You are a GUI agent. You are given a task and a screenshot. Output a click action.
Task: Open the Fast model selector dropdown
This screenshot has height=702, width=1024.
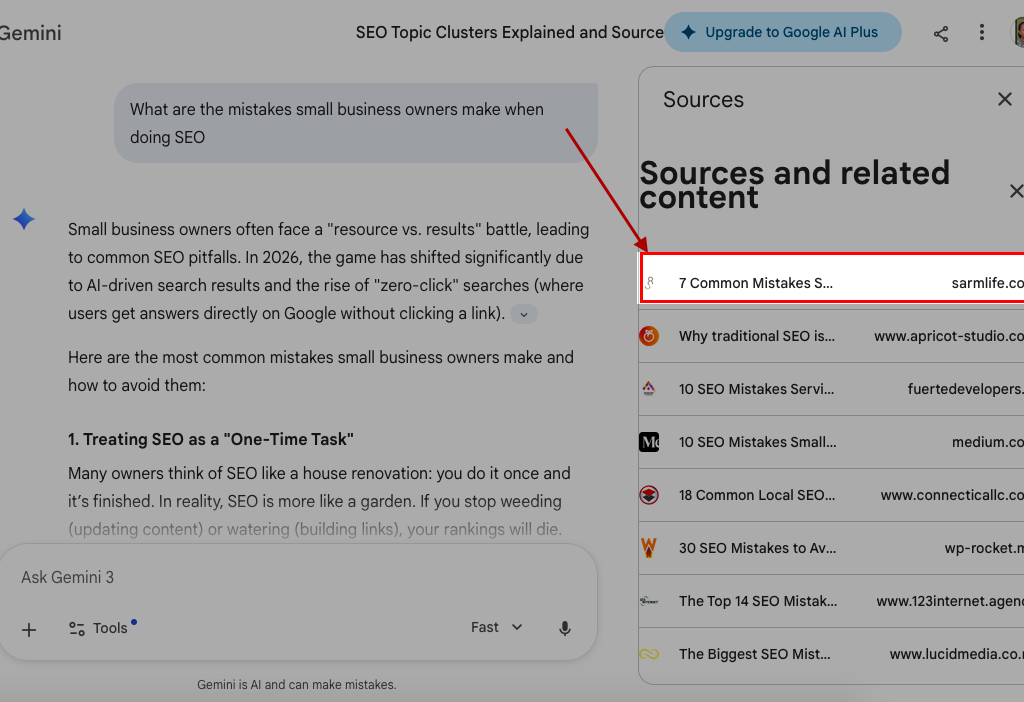pyautogui.click(x=497, y=628)
